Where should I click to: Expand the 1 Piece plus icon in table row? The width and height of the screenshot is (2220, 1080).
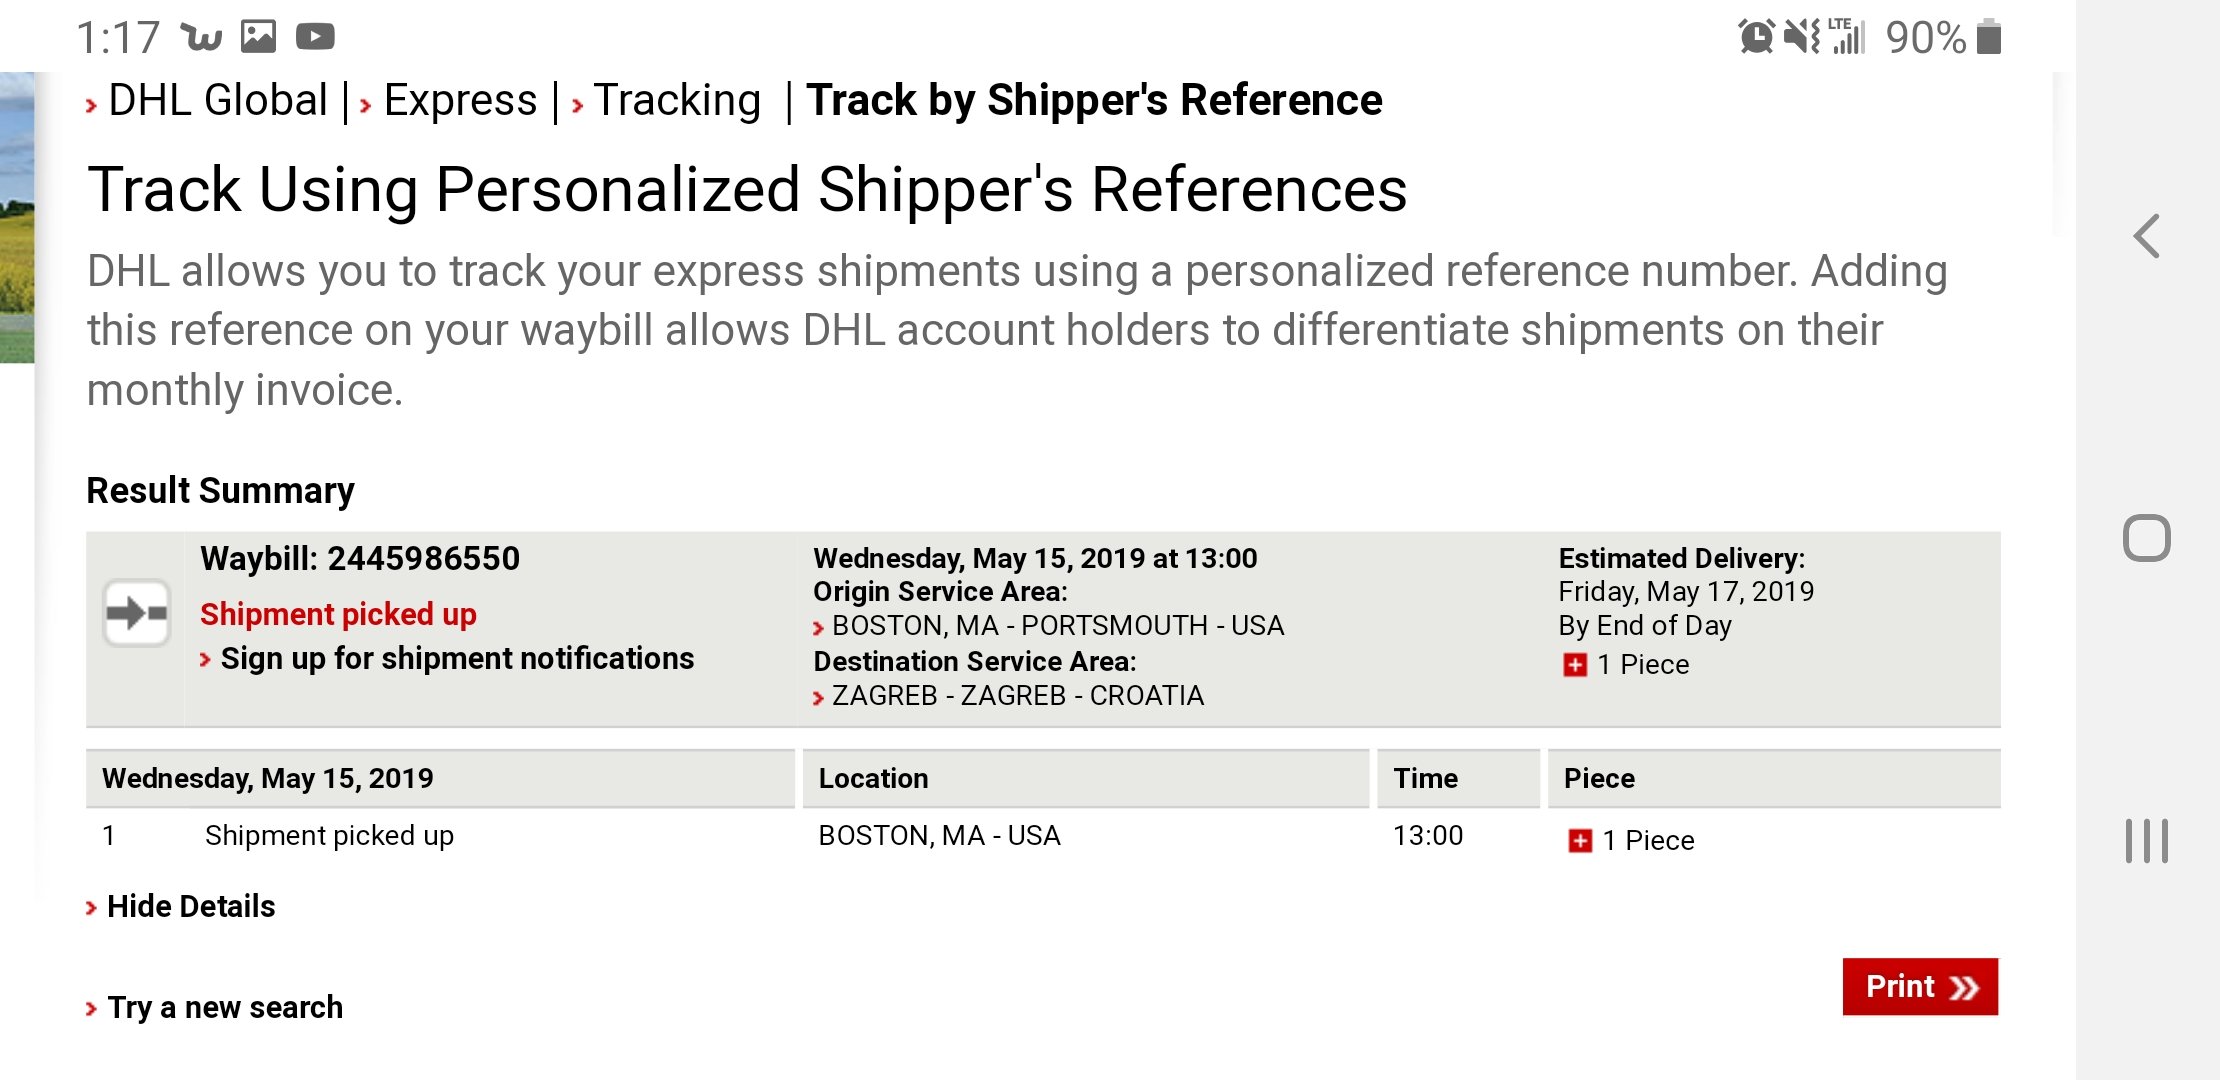coord(1580,841)
